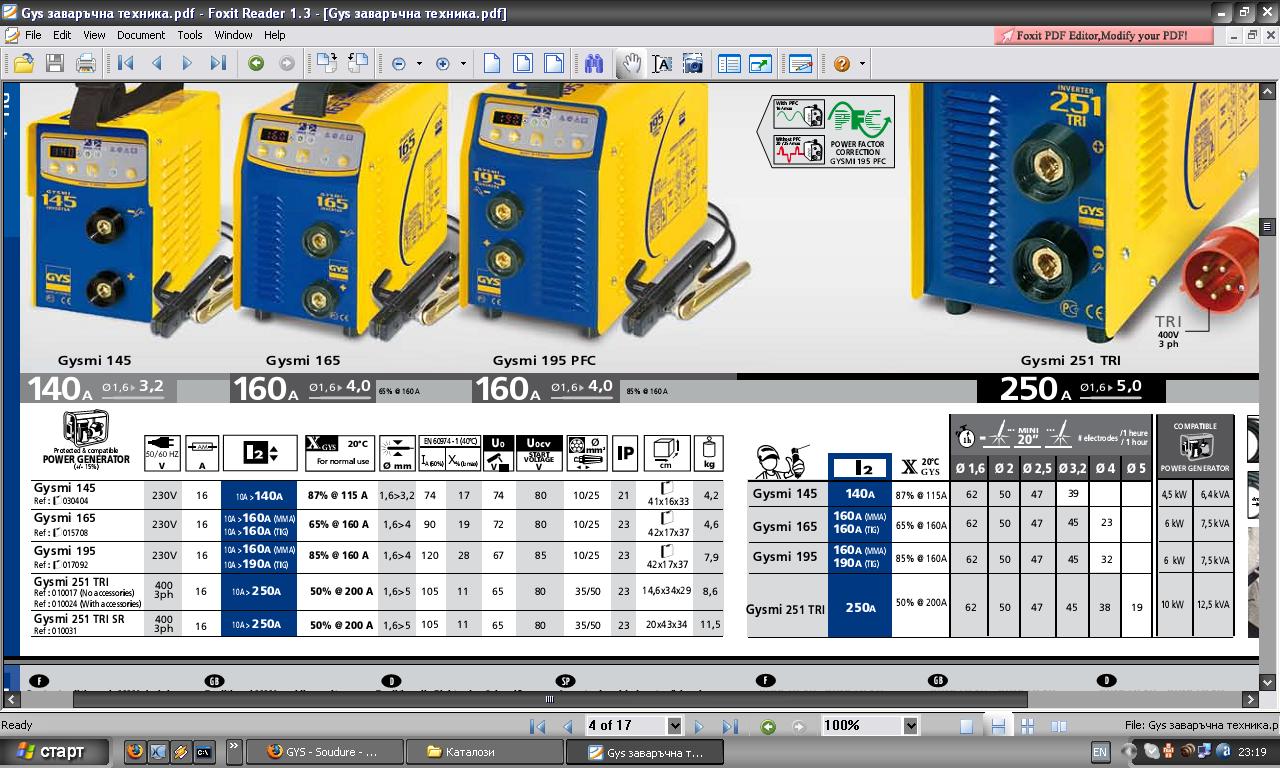Jump to last page in top toolbar
Image resolution: width=1280 pixels, height=768 pixels.
point(218,64)
